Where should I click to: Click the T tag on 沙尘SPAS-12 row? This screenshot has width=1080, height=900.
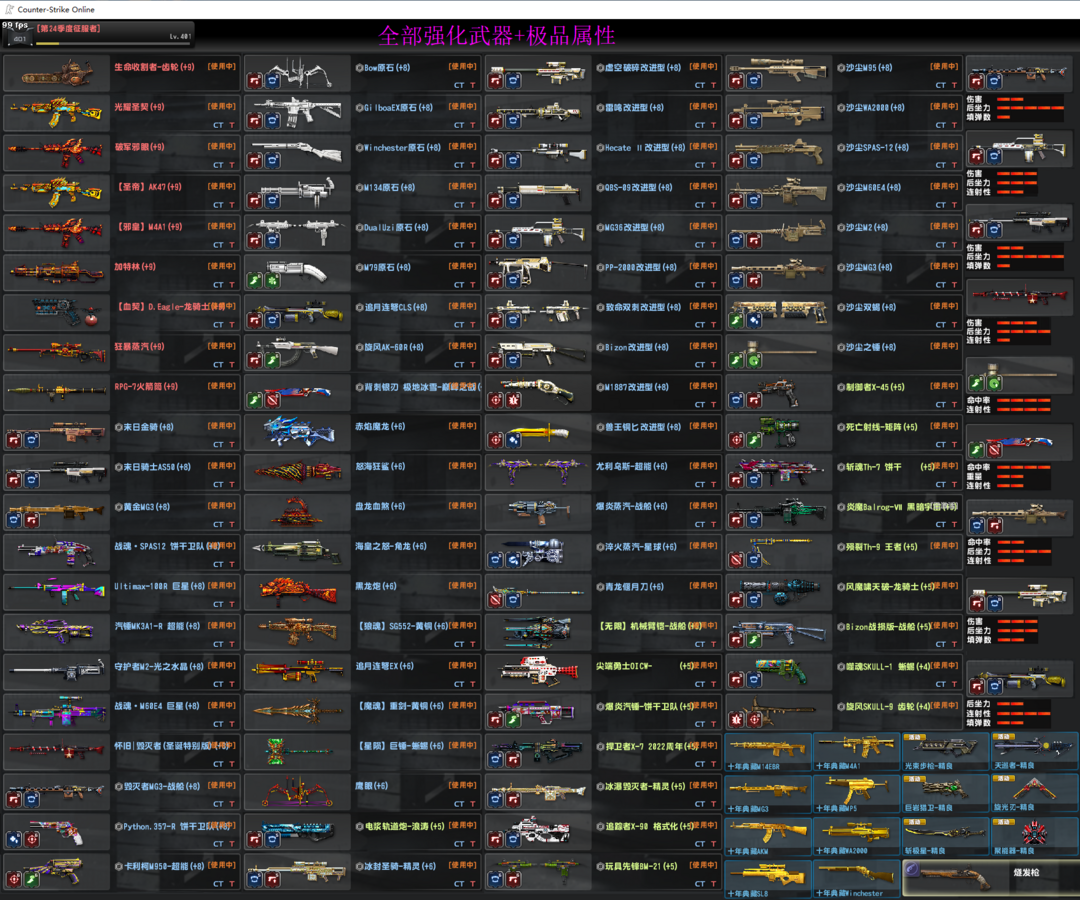point(955,165)
